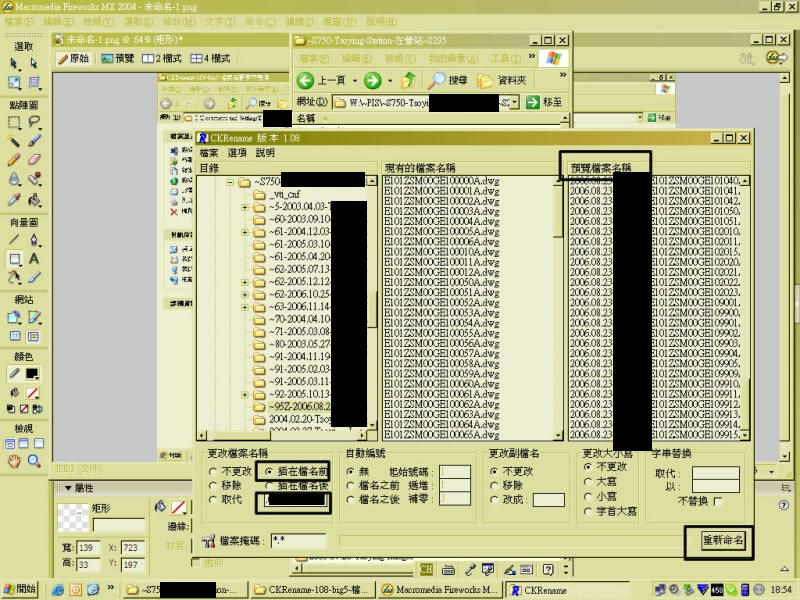Select the Rubber Stamp tool
The height and width of the screenshot is (600, 800).
click(34, 179)
